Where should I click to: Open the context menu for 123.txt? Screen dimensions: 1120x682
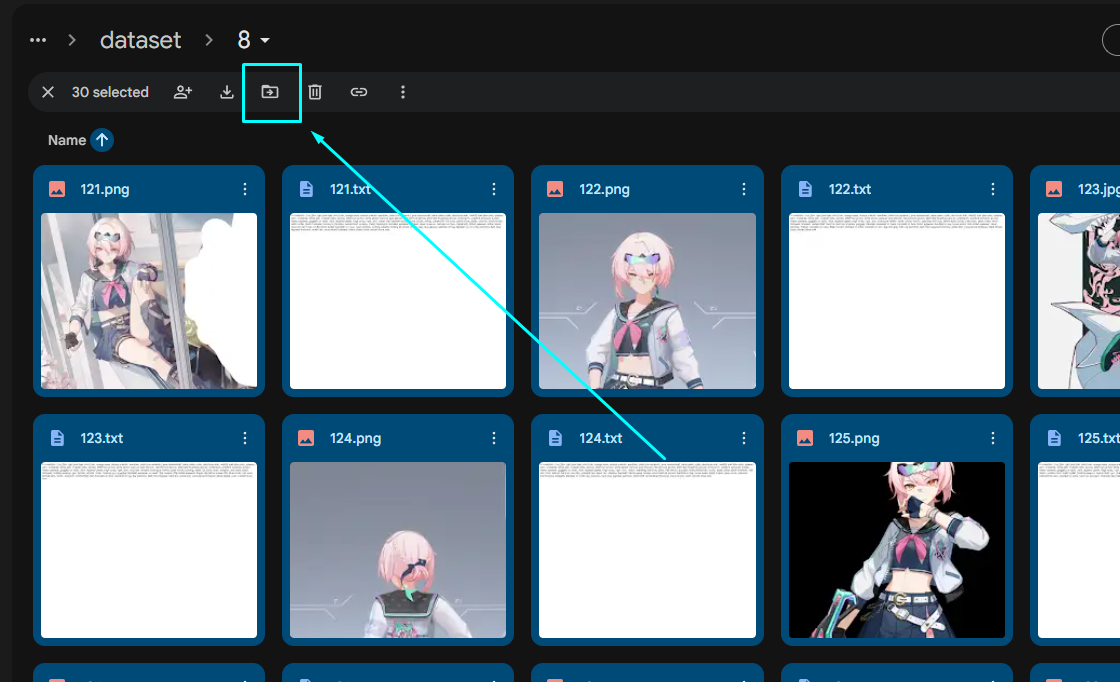coord(244,437)
